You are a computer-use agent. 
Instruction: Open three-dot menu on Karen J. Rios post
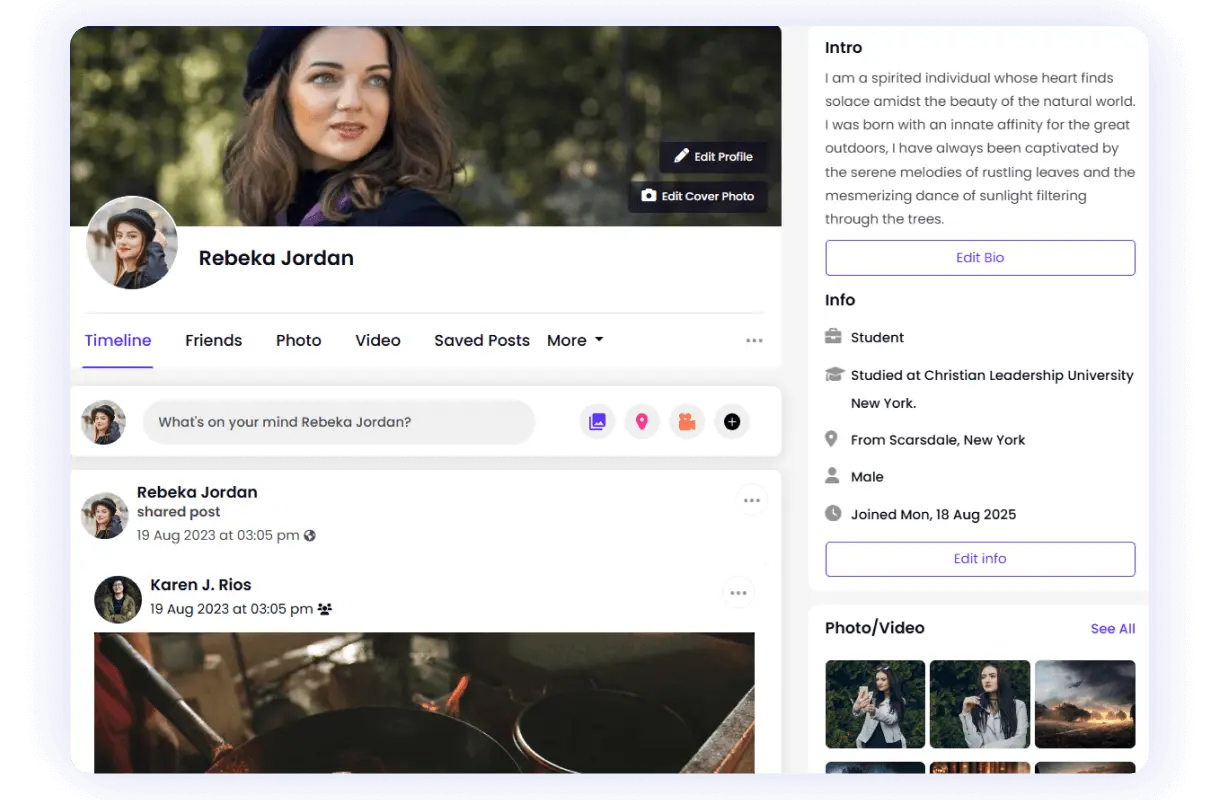point(738,593)
